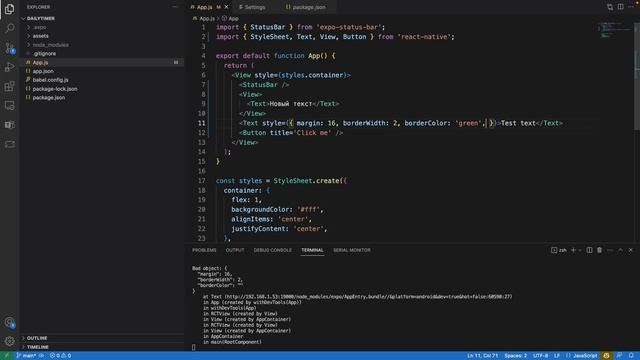The image size is (640, 360).
Task: Click the AppEntry.bundle URL in terminal output
Action: point(369,297)
